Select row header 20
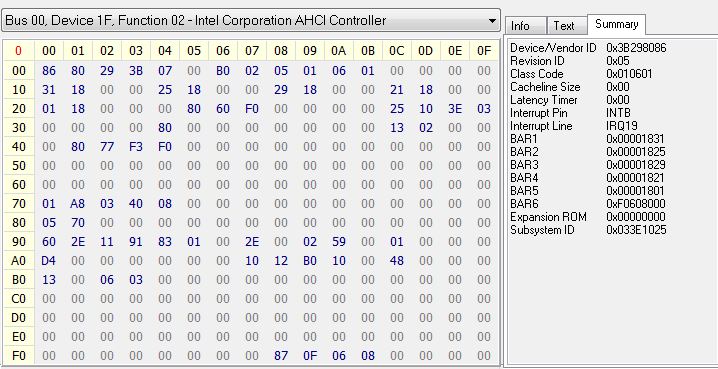Image resolution: width=718 pixels, height=369 pixels. pos(18,109)
